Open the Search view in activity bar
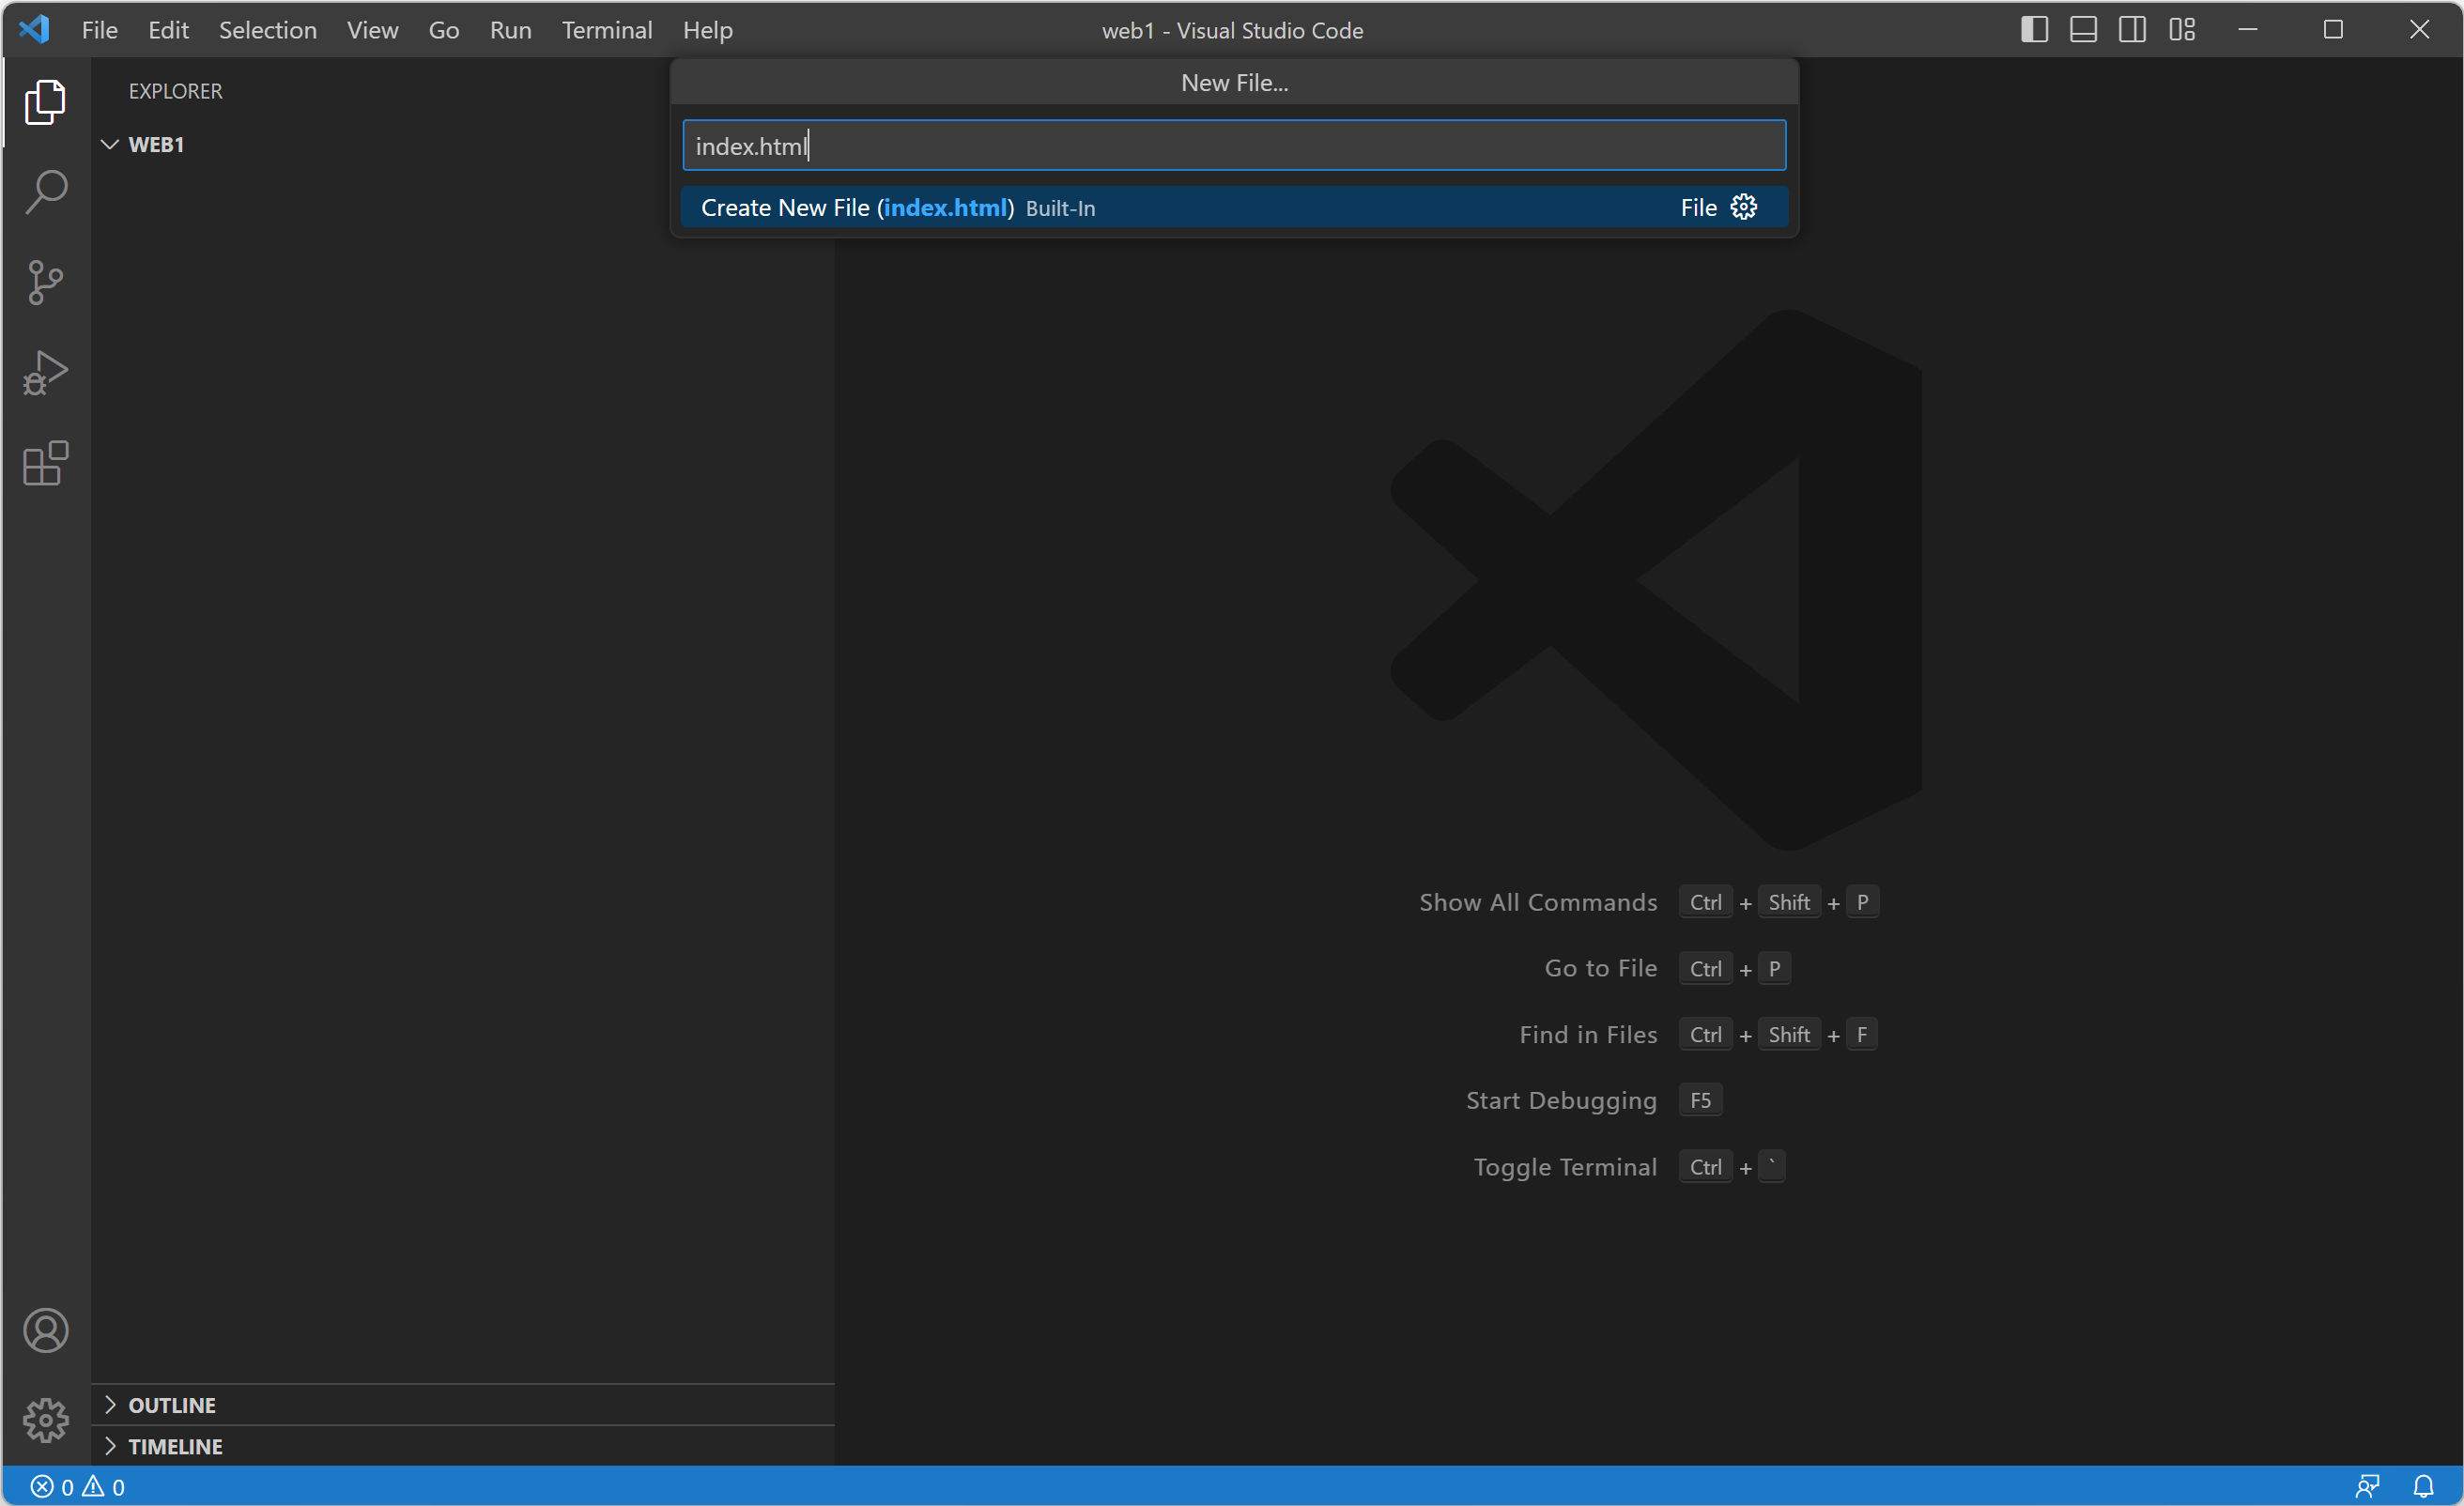This screenshot has height=1506, width=2464. pos(46,192)
